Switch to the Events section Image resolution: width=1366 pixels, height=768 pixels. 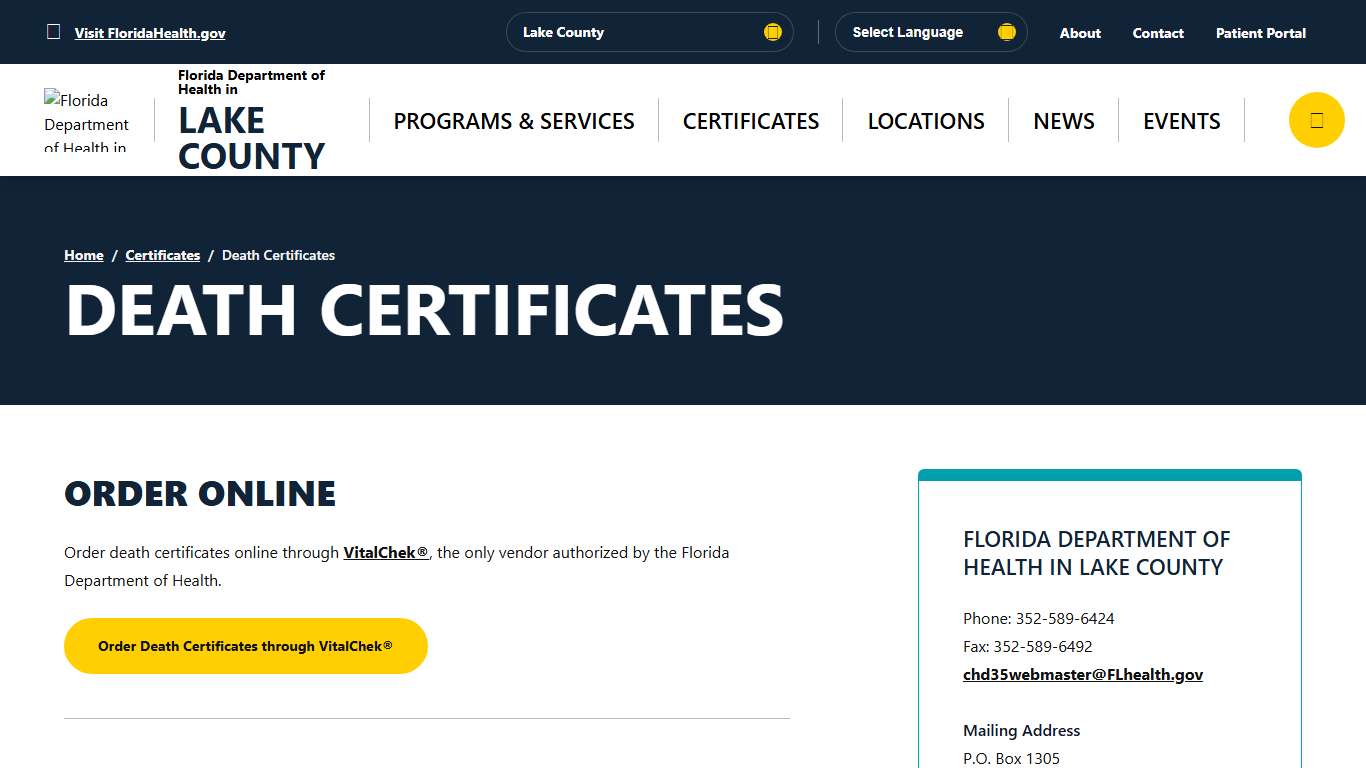coord(1181,120)
